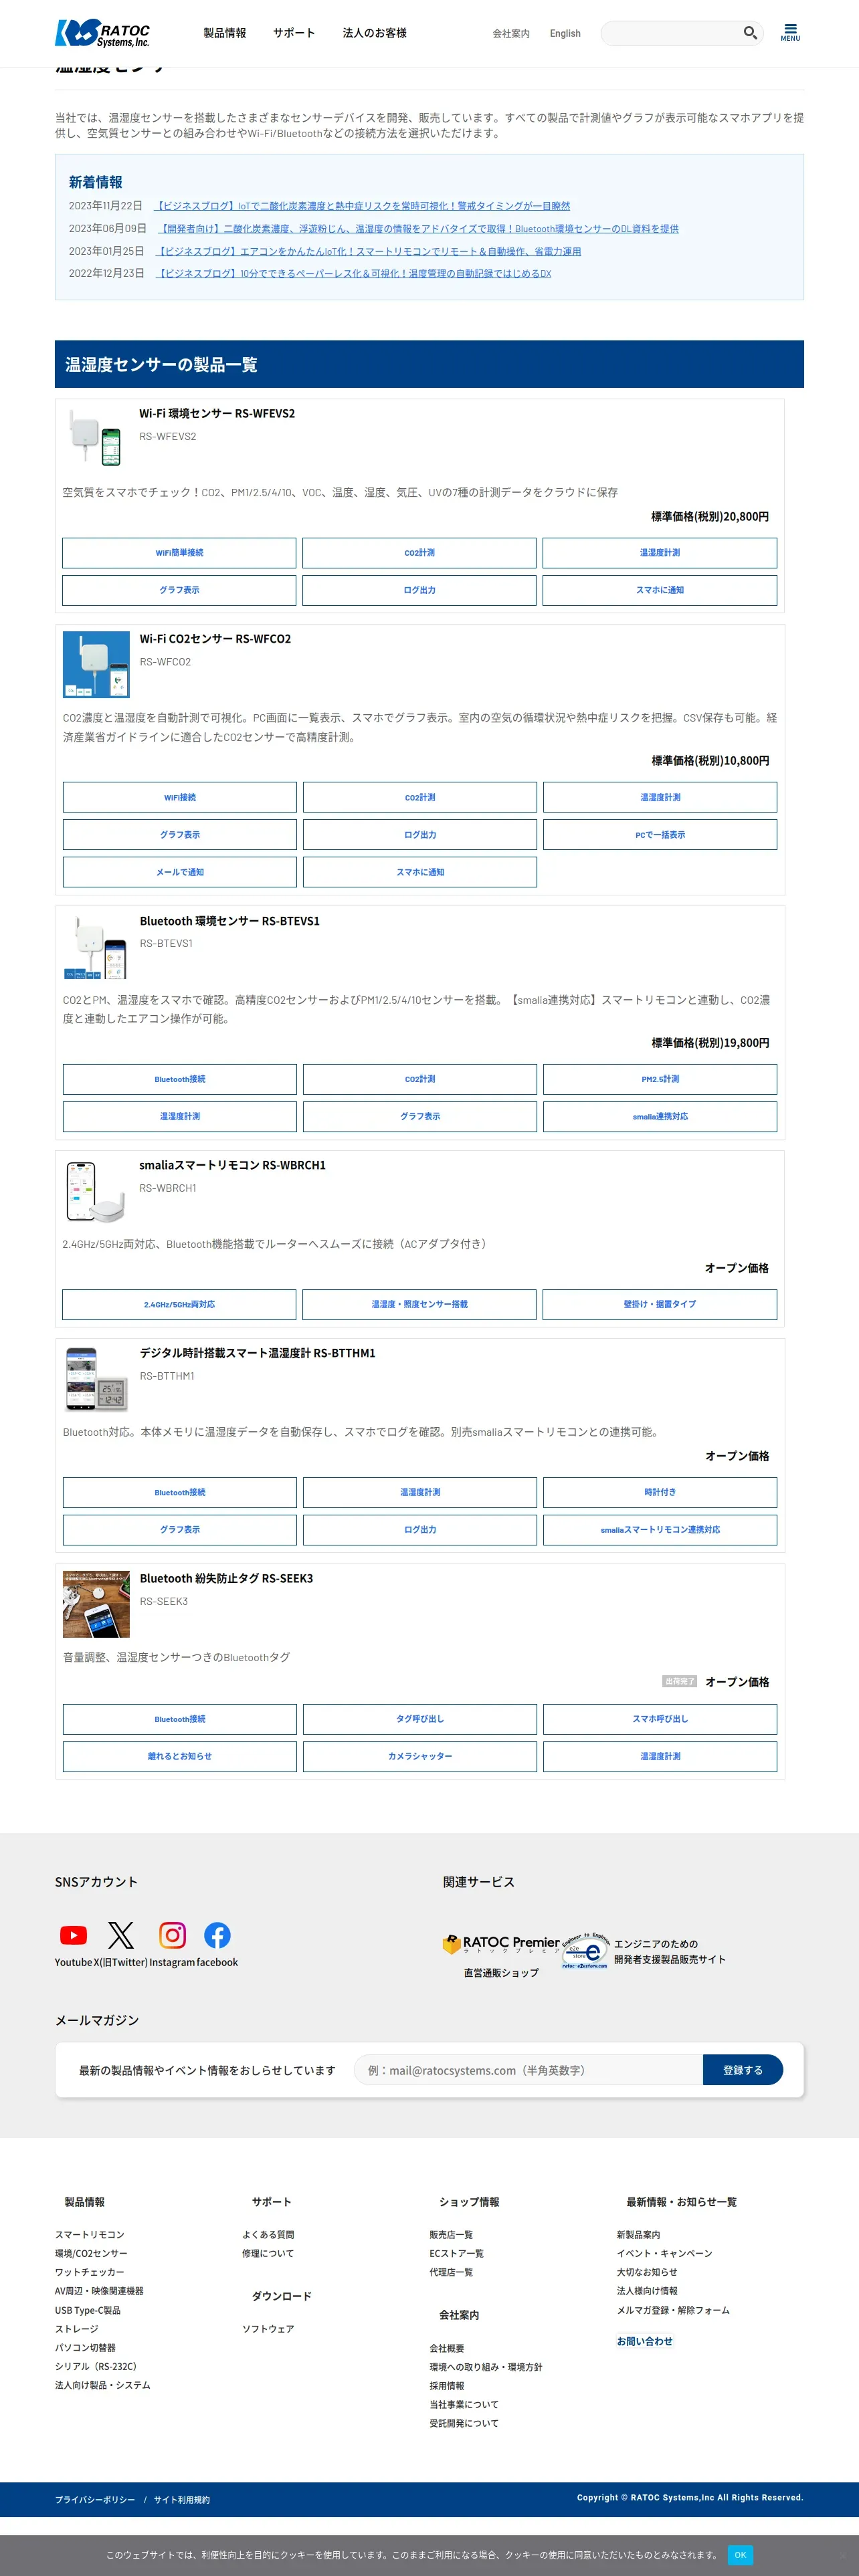Click メールで通知 tag button
Image resolution: width=859 pixels, height=2576 pixels.
pyautogui.click(x=180, y=872)
